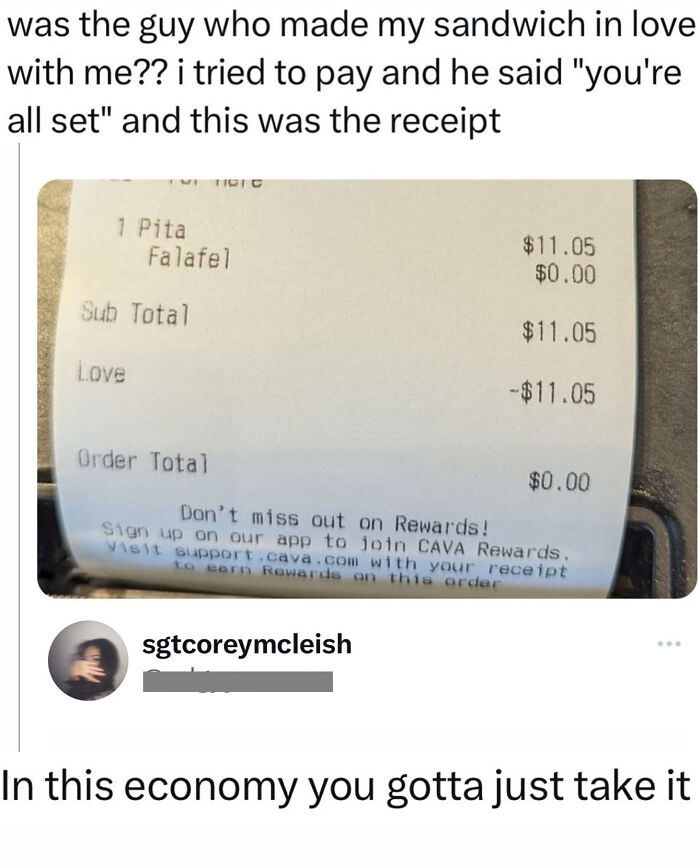Click the '1 Pita' item line

[x=152, y=228]
